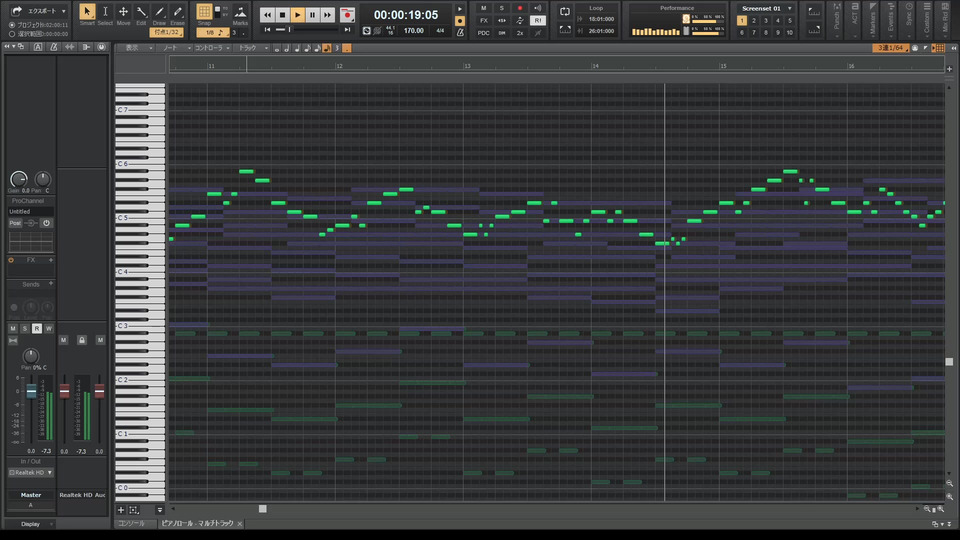Fast forward the transport
The width and height of the screenshot is (960, 540).
coord(328,15)
